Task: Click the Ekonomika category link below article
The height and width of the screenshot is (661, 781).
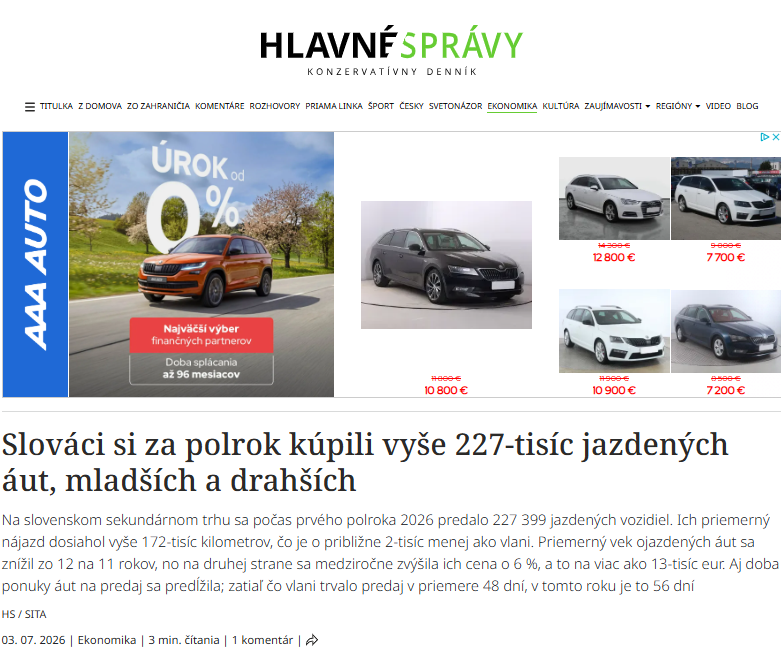Action: (x=107, y=640)
